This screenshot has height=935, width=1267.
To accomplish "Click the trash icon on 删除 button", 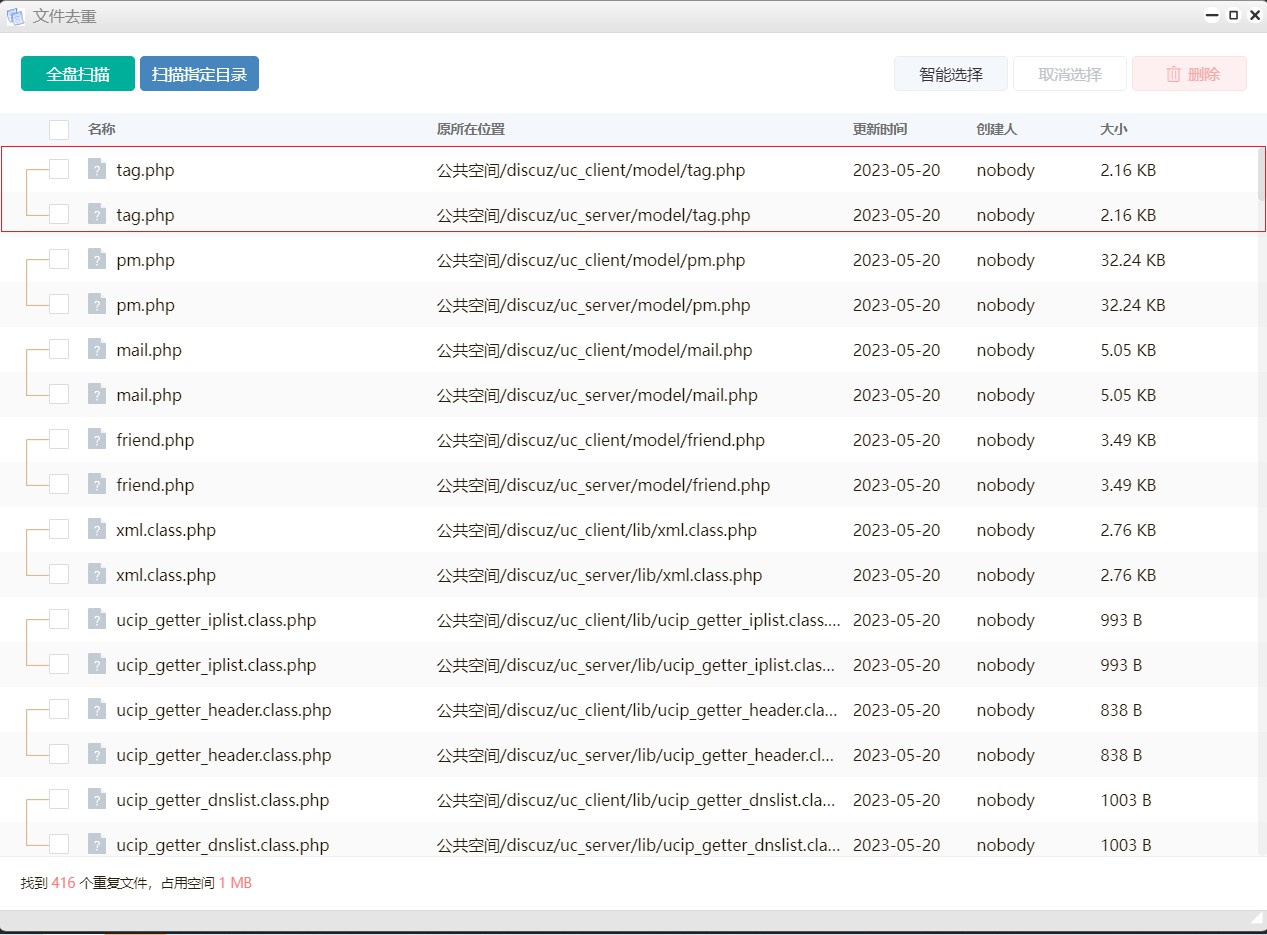I will click(x=1173, y=74).
